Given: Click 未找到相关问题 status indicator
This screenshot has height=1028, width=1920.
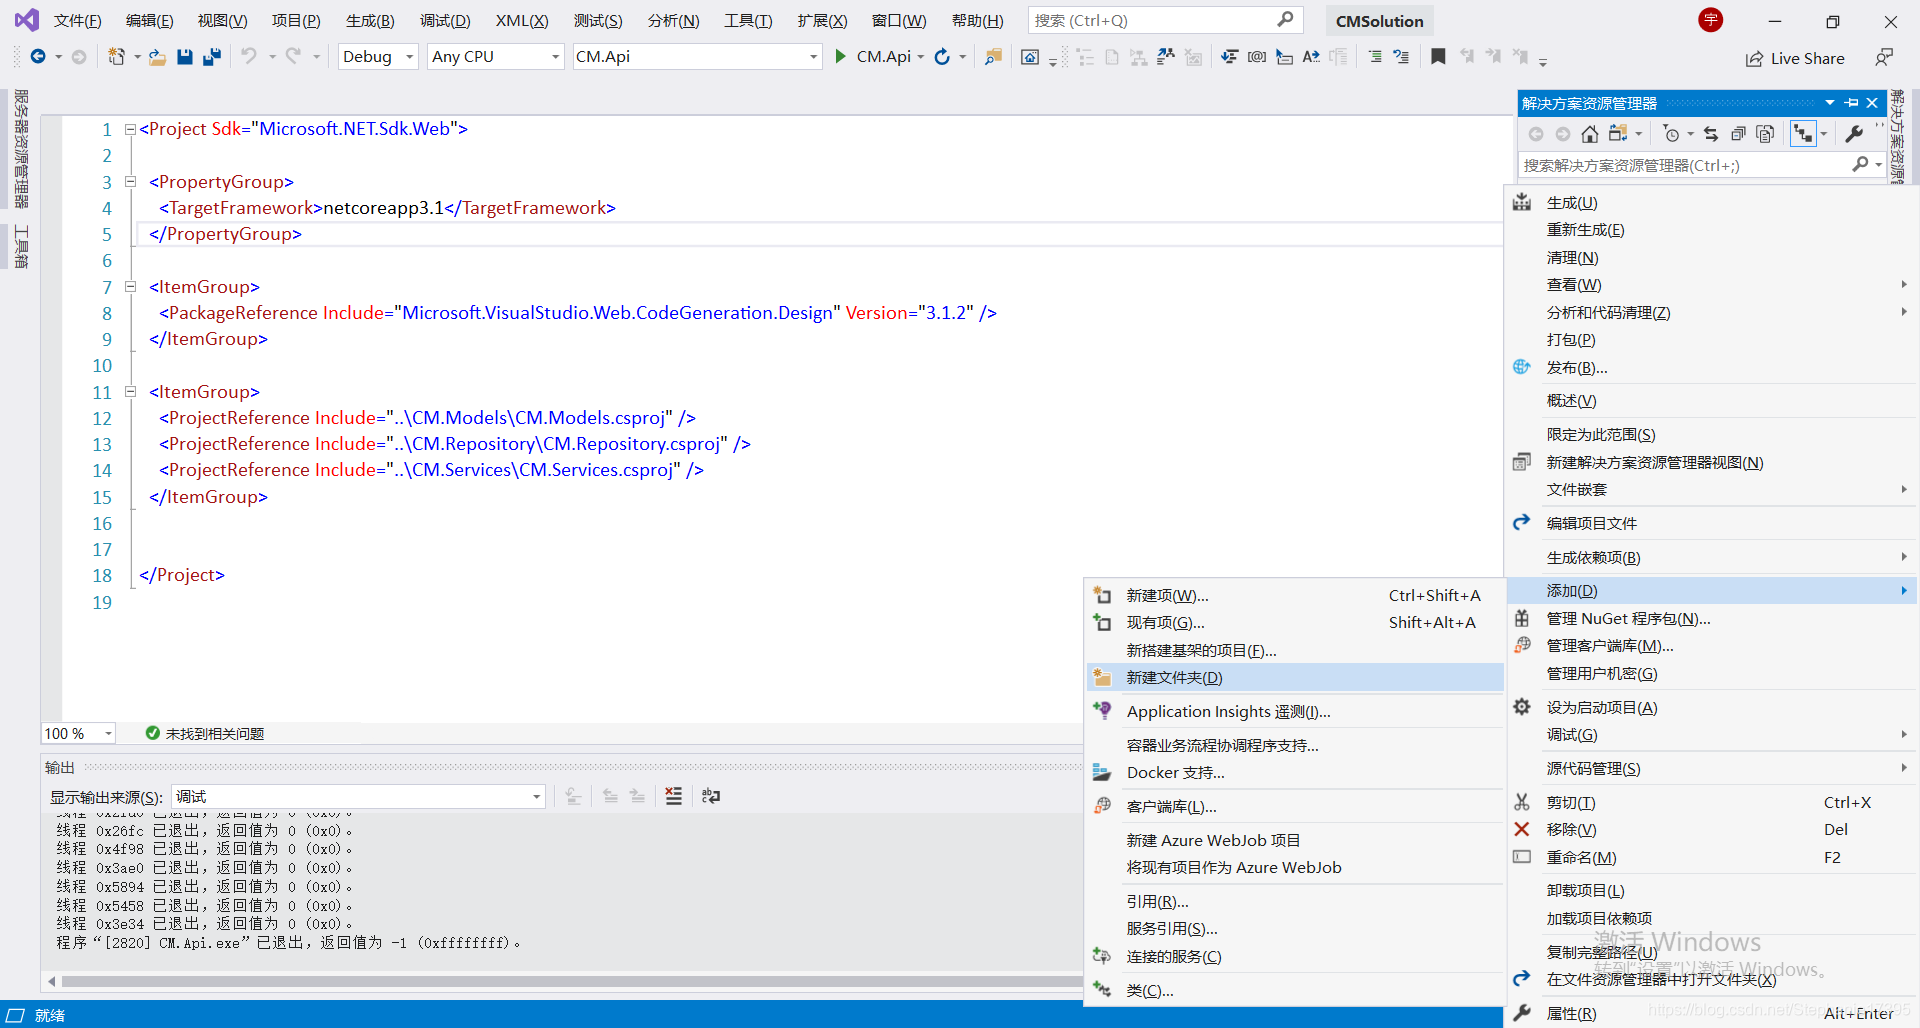Looking at the screenshot, I should pyautogui.click(x=205, y=734).
